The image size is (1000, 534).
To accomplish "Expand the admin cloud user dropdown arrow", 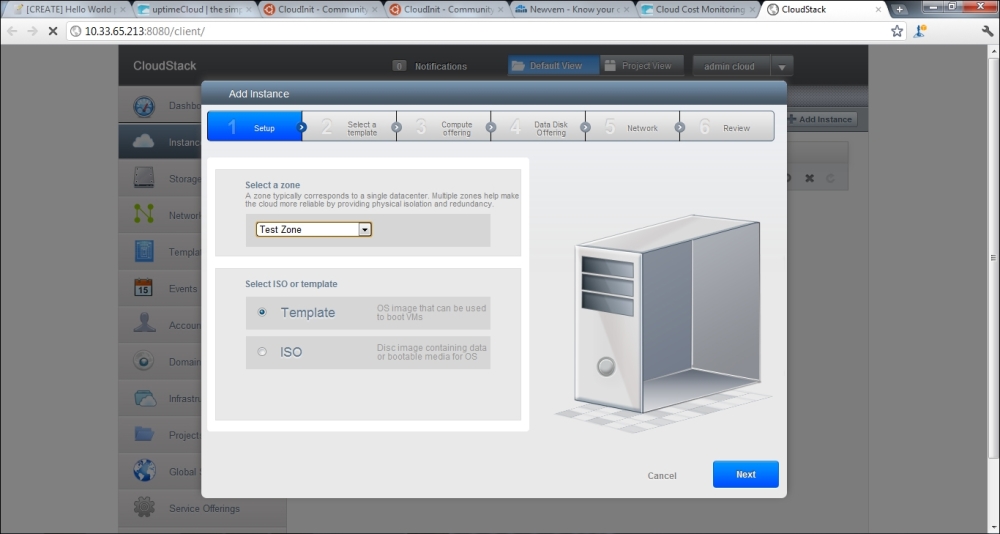I will click(x=782, y=67).
